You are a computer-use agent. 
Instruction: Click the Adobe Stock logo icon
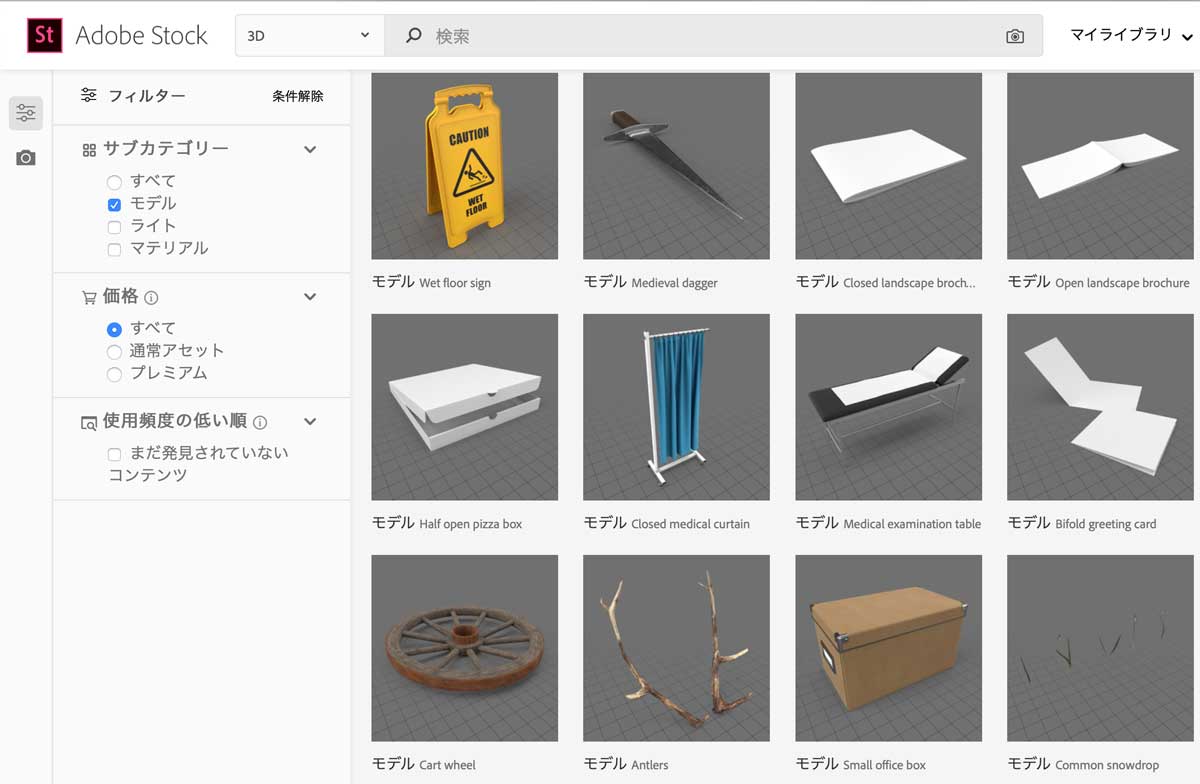pos(44,35)
